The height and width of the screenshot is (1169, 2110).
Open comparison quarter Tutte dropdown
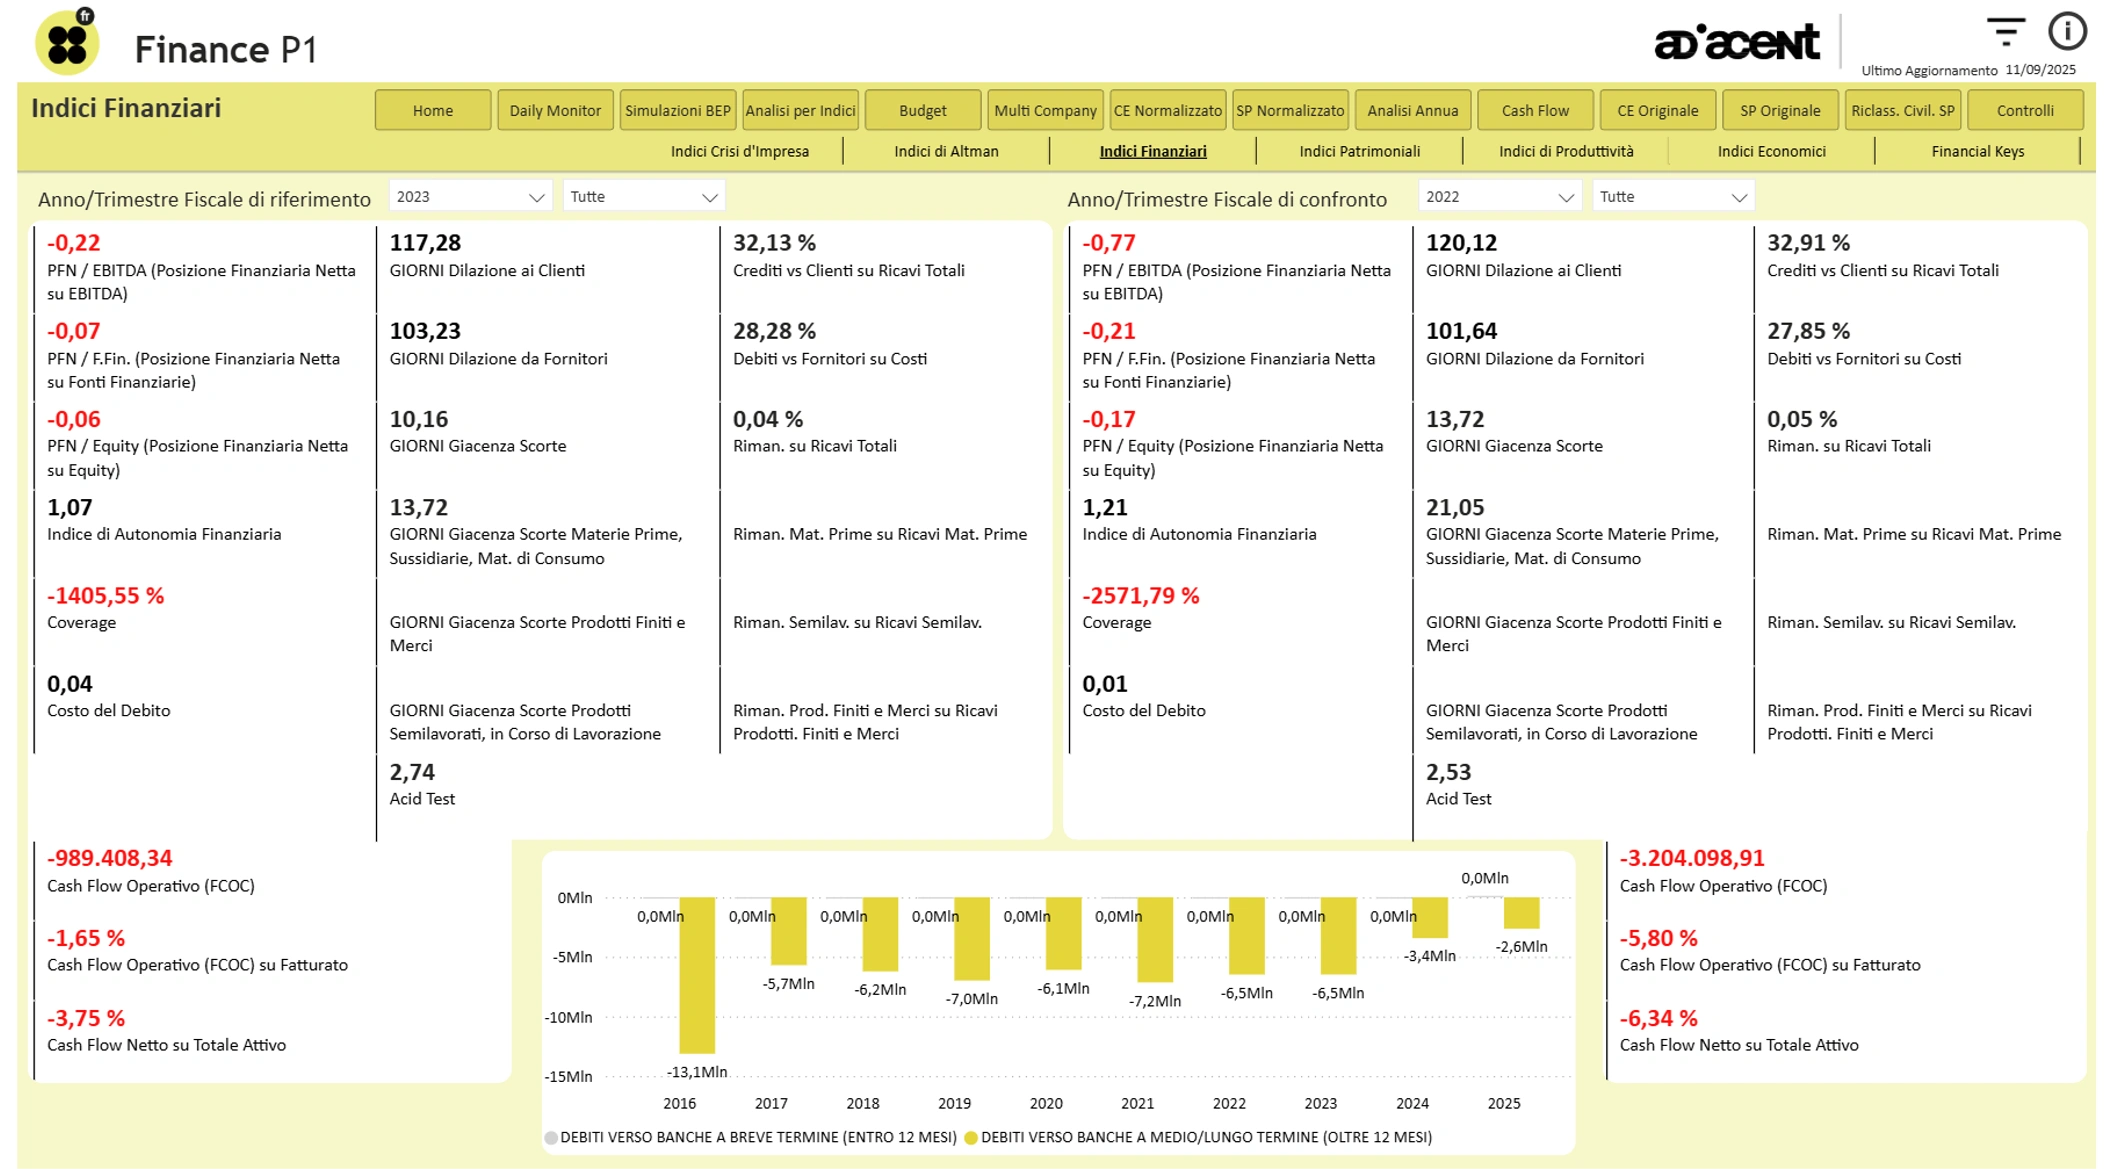click(x=1738, y=197)
